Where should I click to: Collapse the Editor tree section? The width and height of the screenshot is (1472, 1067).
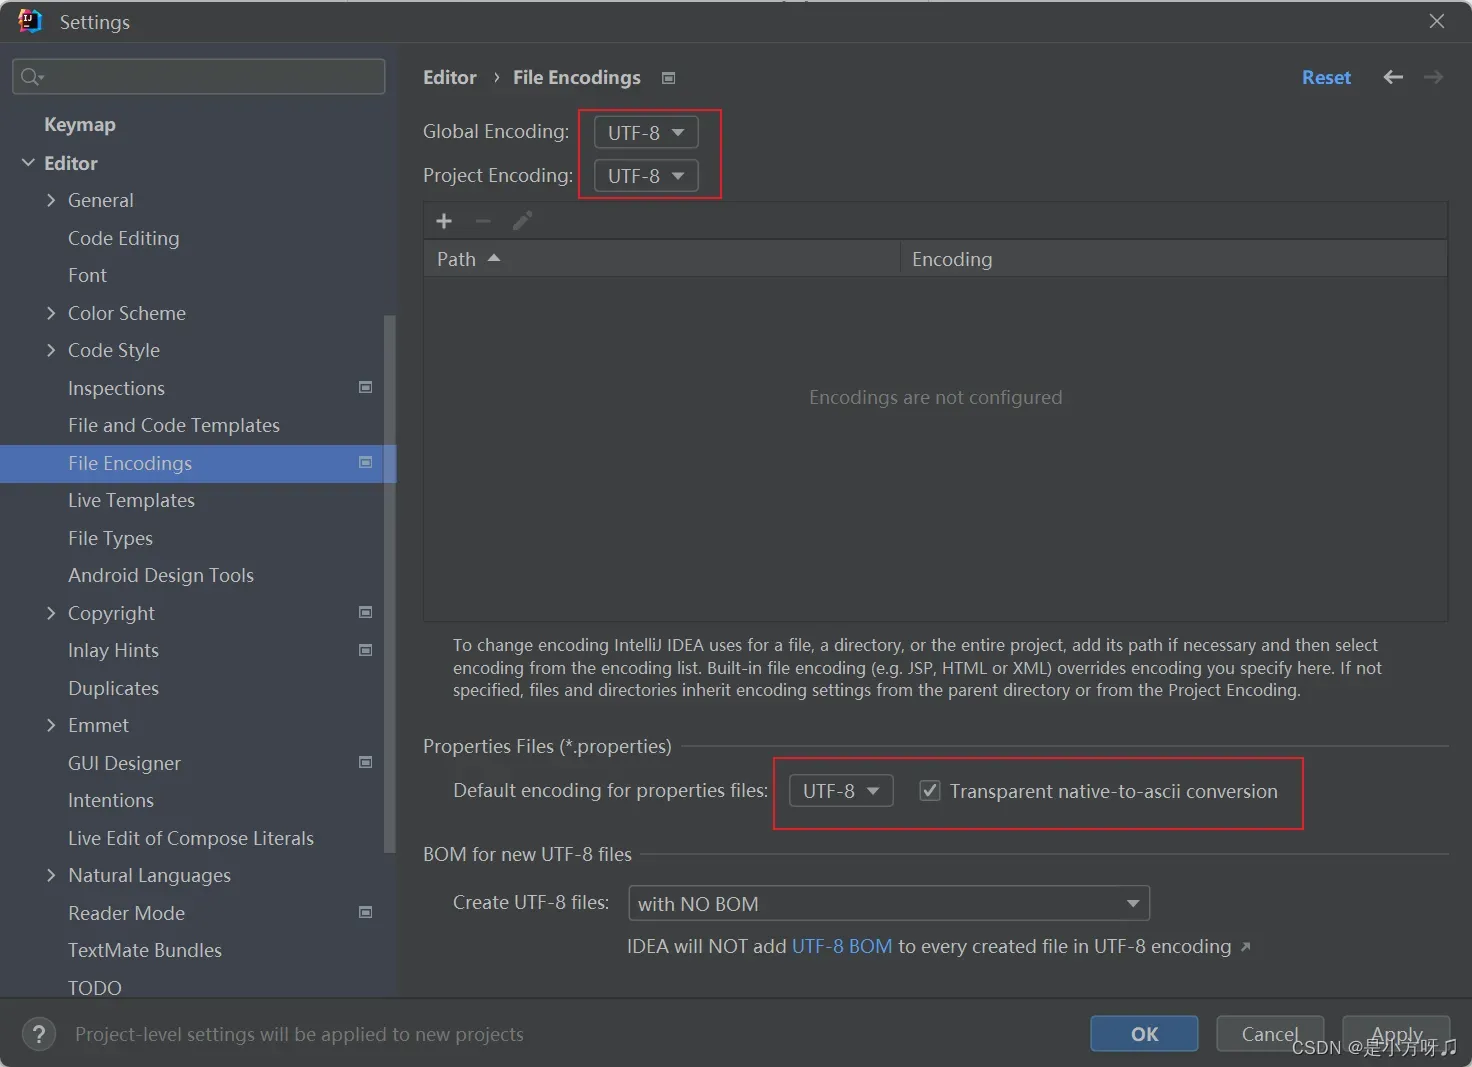(28, 162)
